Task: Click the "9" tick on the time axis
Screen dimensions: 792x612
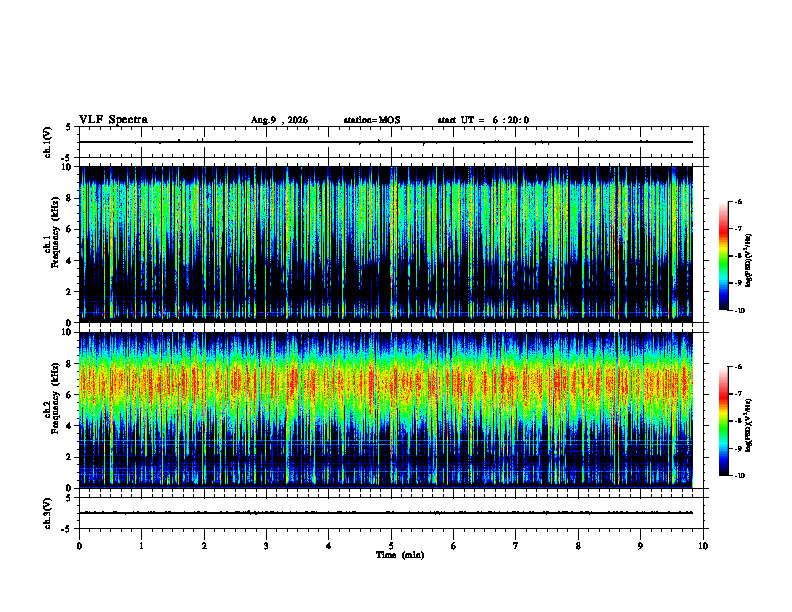Action: [x=640, y=546]
